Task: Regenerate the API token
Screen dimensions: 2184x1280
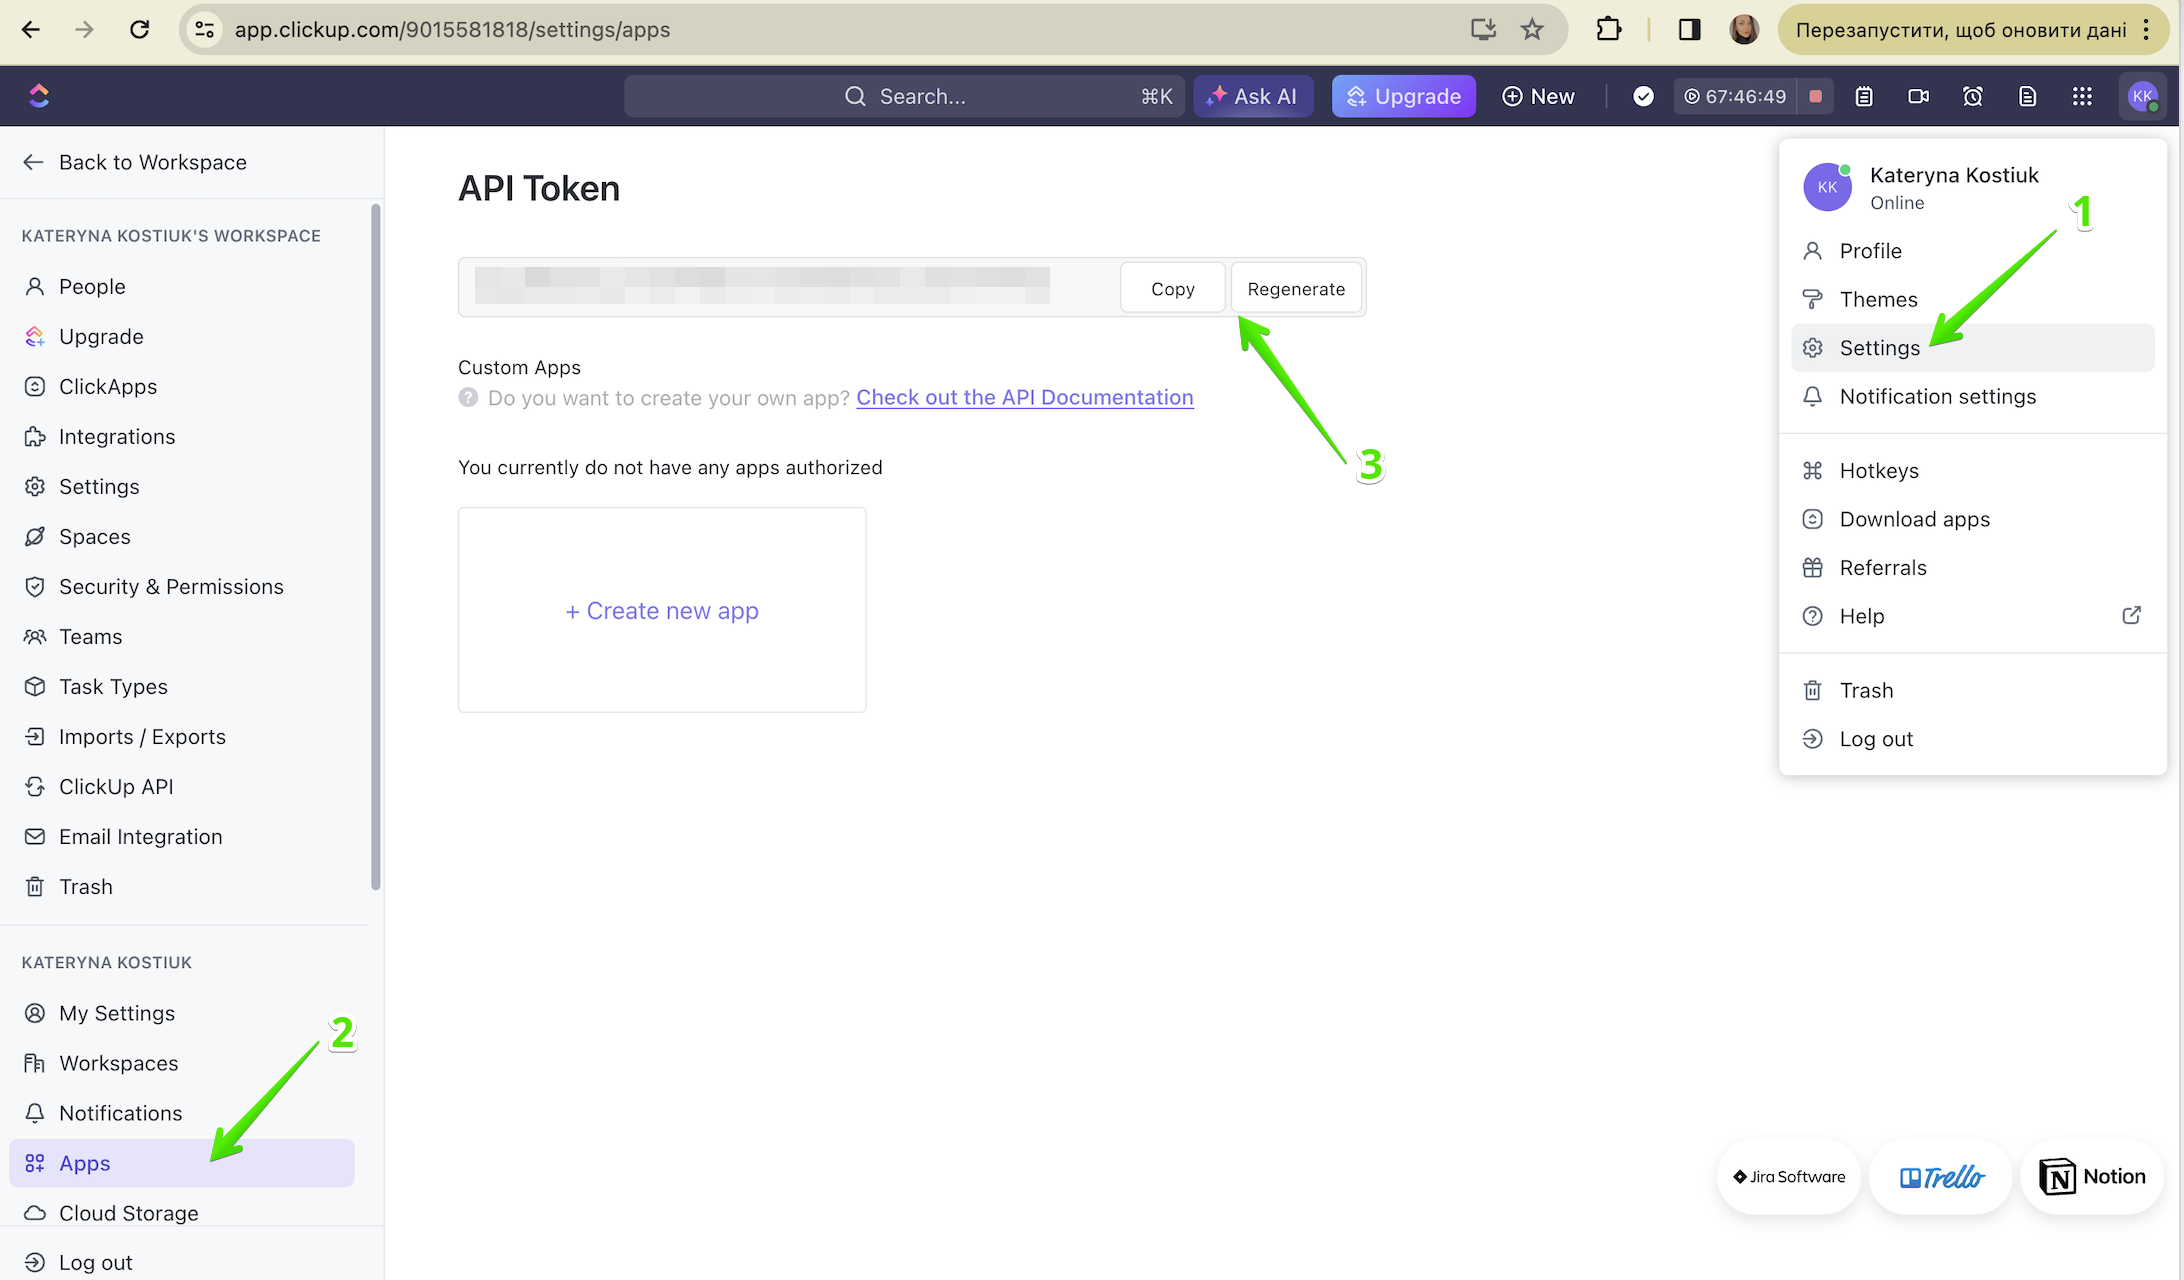Action: point(1296,288)
